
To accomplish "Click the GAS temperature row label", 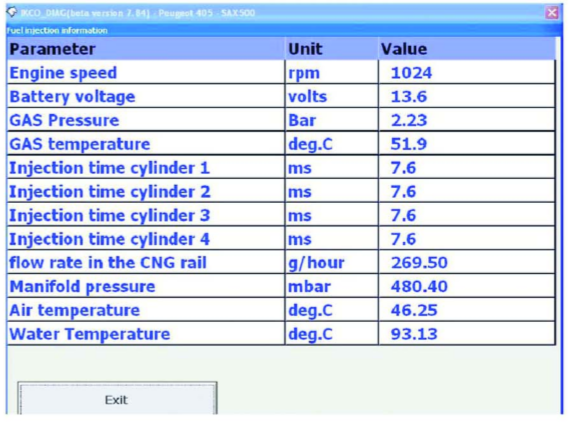I will pyautogui.click(x=80, y=144).
